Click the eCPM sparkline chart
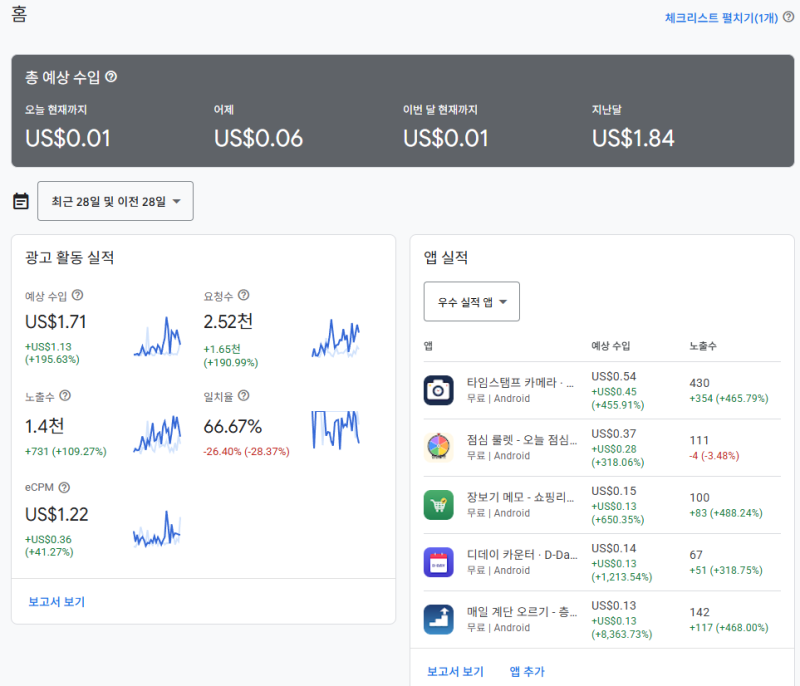 (x=157, y=529)
